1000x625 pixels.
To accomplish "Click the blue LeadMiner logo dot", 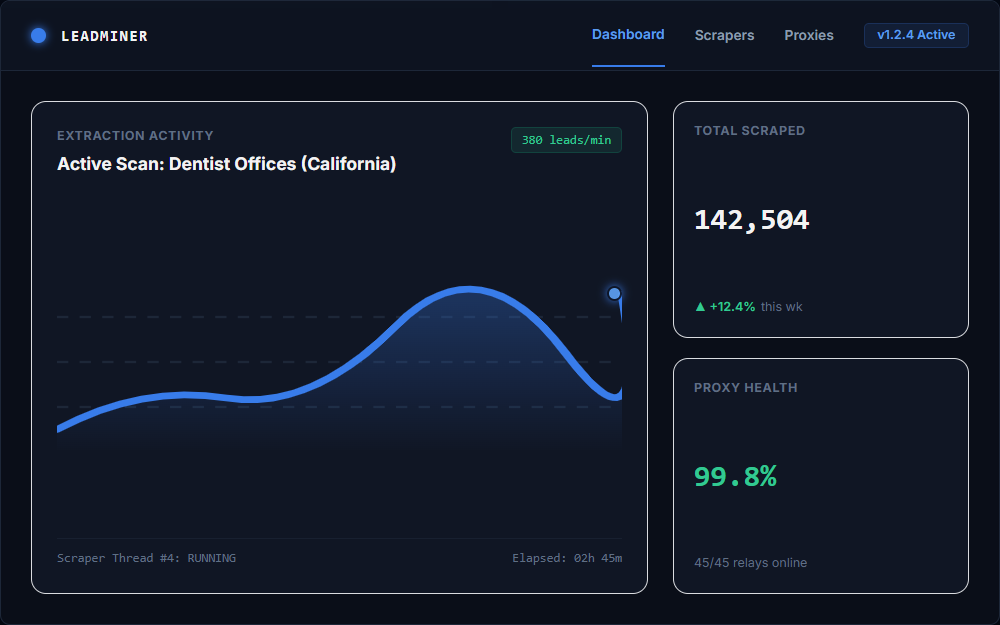I will [x=38, y=36].
